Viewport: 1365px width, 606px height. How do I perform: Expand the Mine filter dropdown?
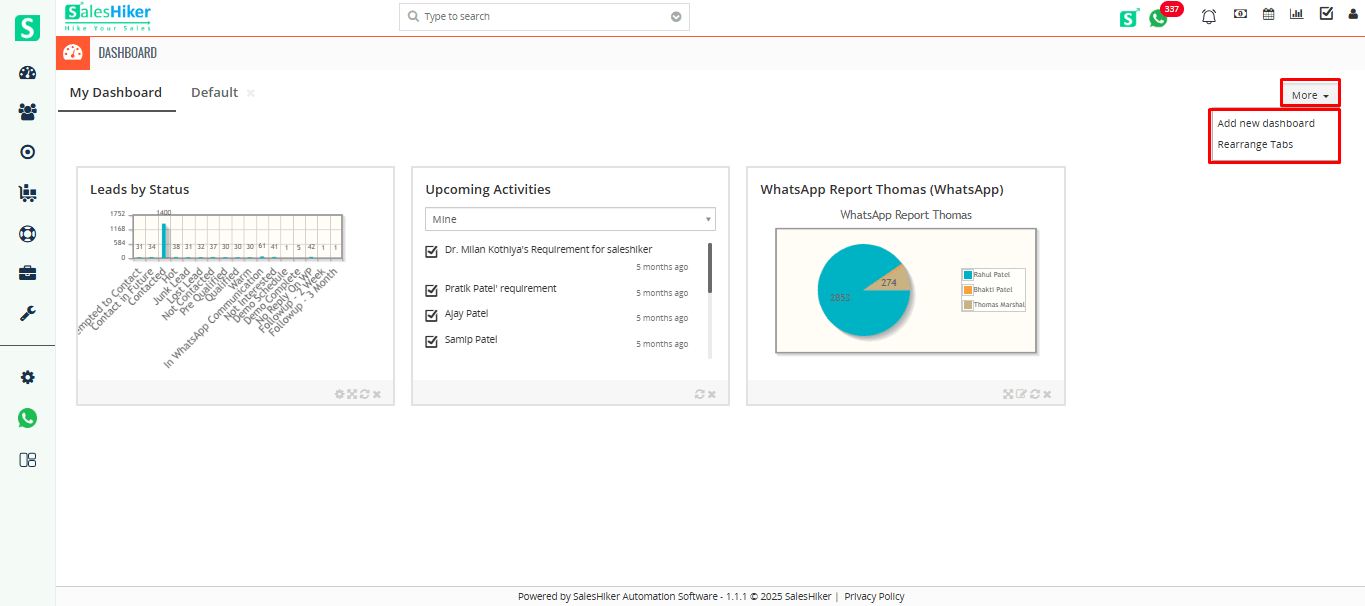(x=570, y=219)
